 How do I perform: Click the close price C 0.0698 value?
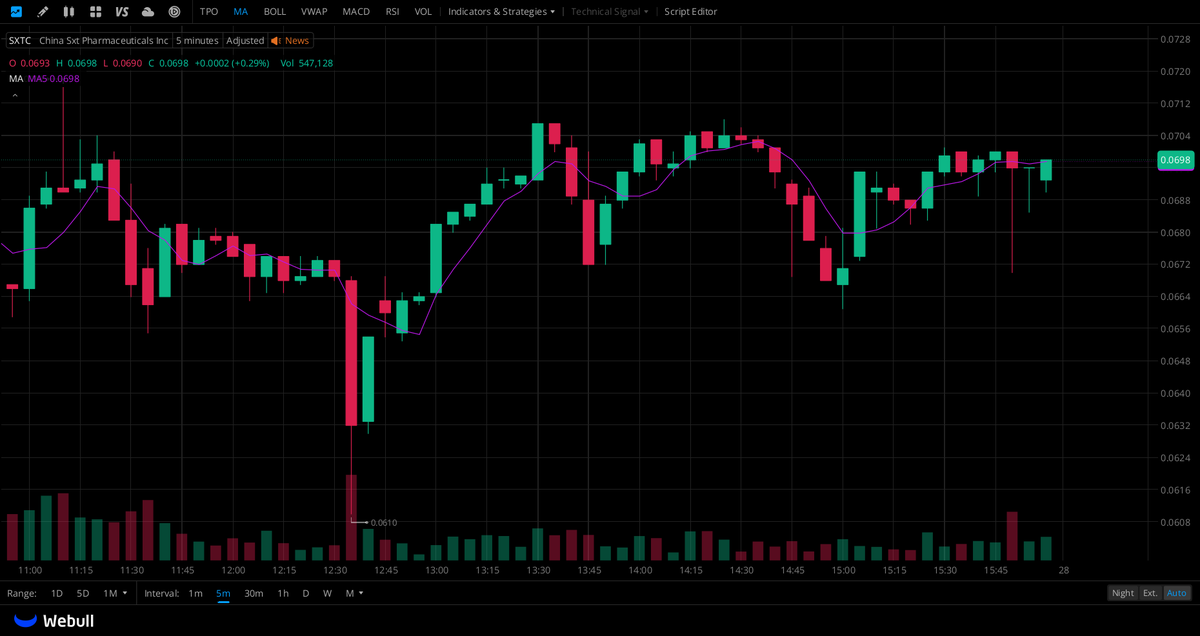coord(168,63)
